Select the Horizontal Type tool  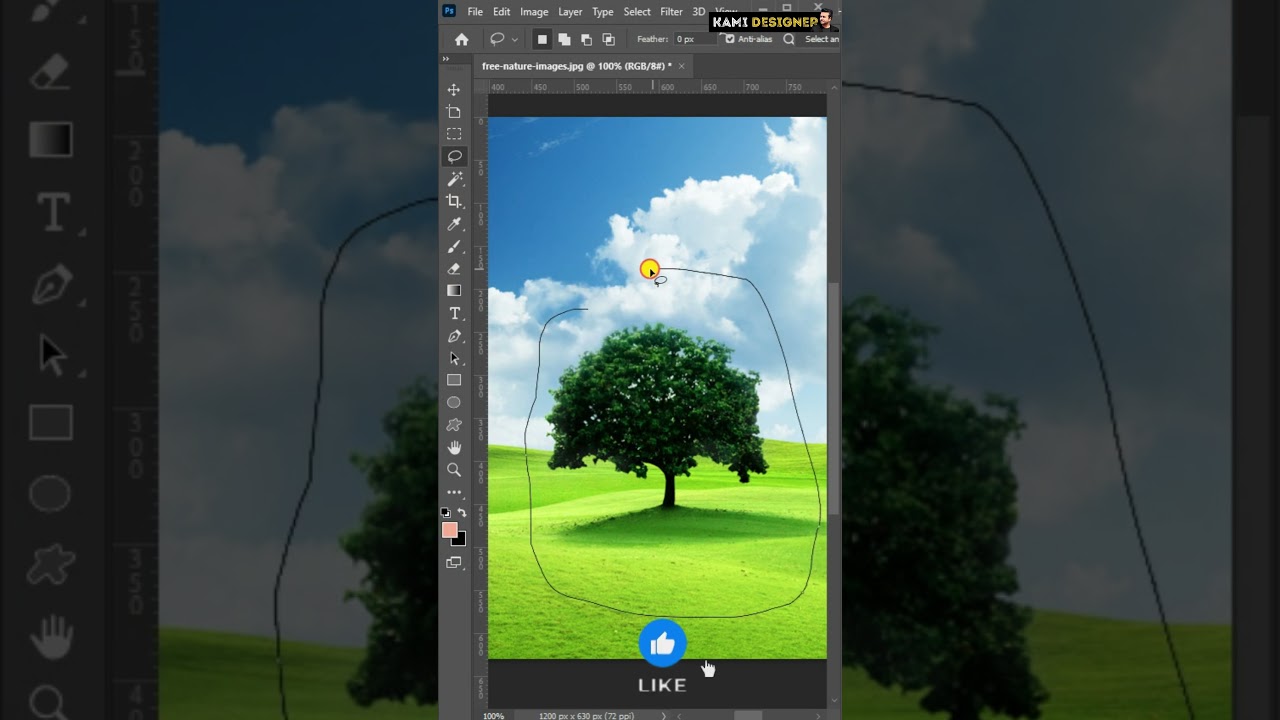[454, 313]
